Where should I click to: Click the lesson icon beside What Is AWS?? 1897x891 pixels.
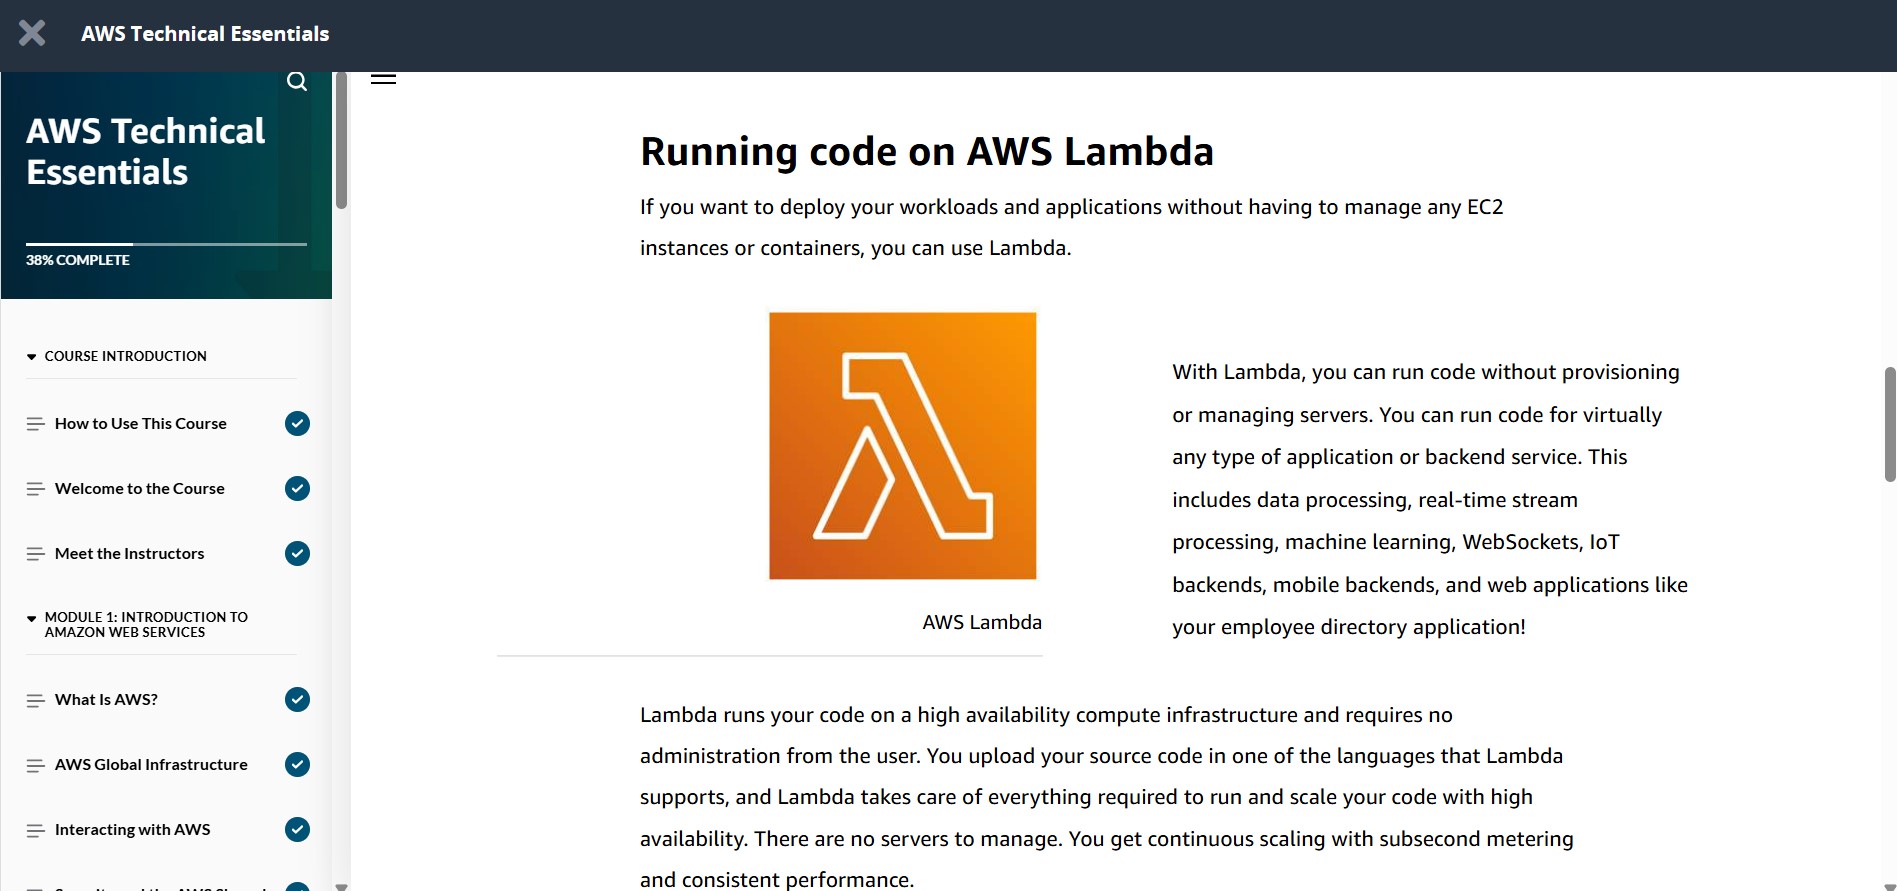tap(36, 700)
